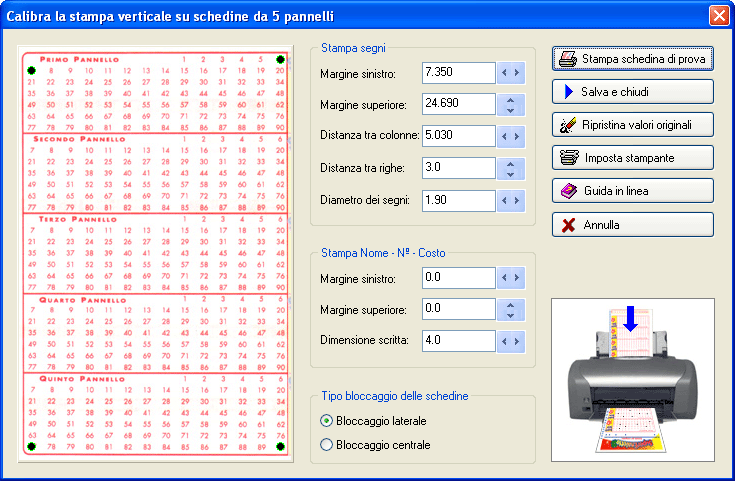Click the book icon on Guida in linea

(x=566, y=191)
